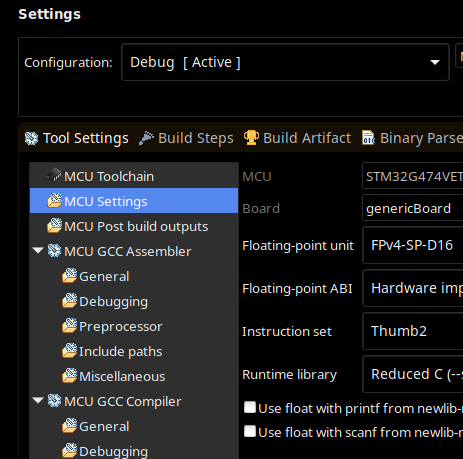Select MCU GCC Assembler tree entry

tap(128, 252)
